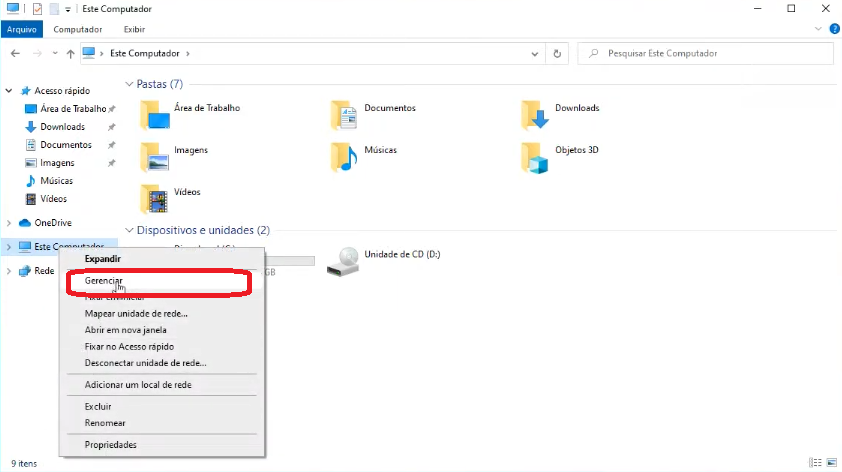Select Imagens in the navigation sidebar
Viewport: 842px width, 472px height.
(57, 163)
